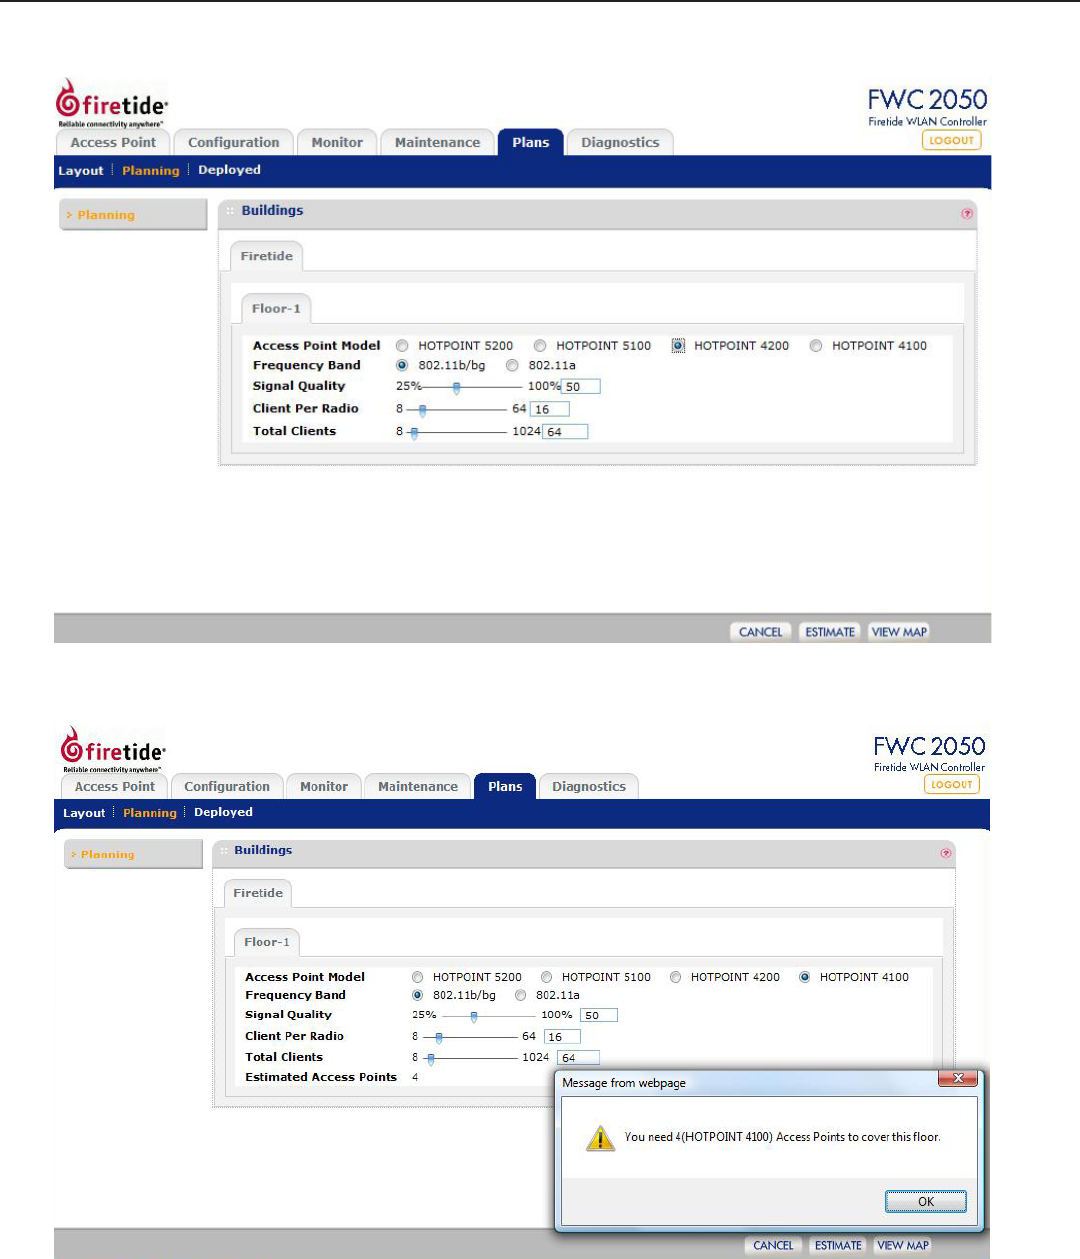Viewport: 1080px width, 1259px height.
Task: Focus Signal Quality value field, lower screenshot
Action: click(599, 1015)
